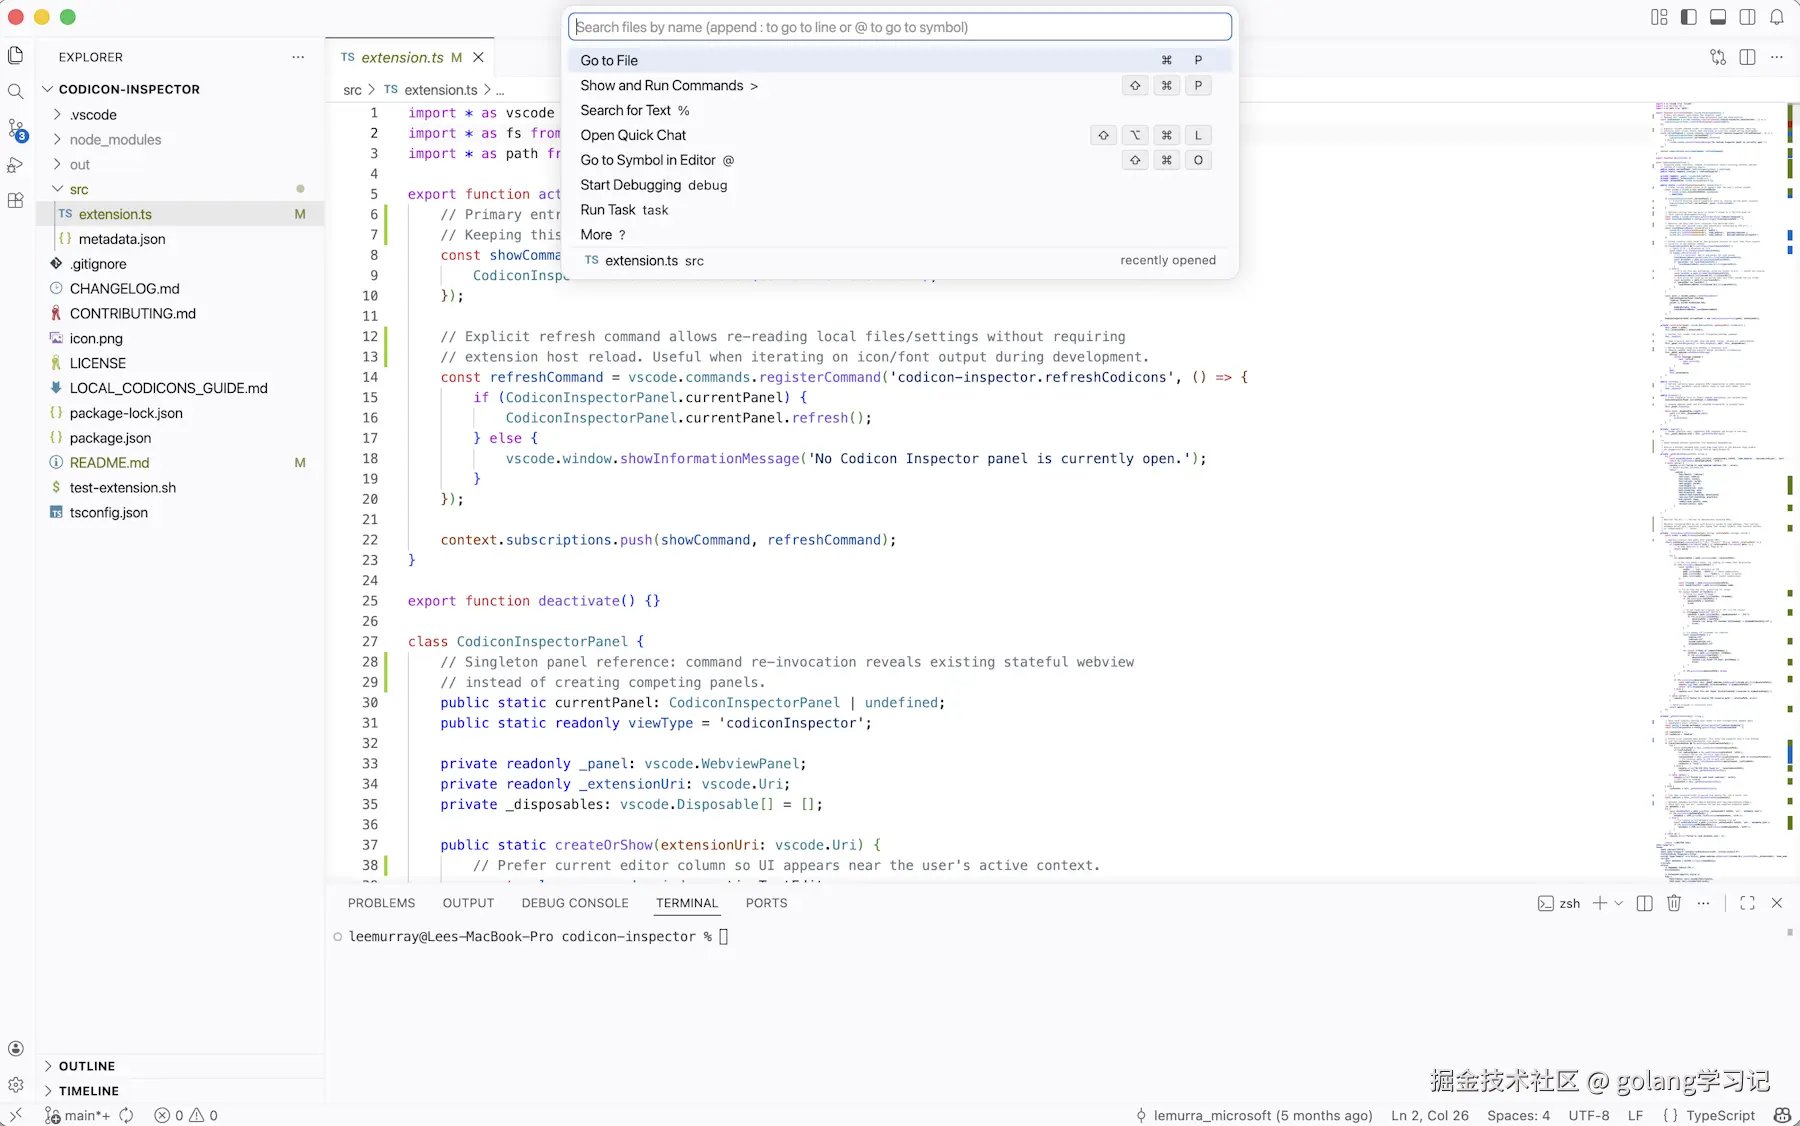Go to line via Ln 2, Col 26
Screen dimensions: 1800x1126
[1430, 1115]
